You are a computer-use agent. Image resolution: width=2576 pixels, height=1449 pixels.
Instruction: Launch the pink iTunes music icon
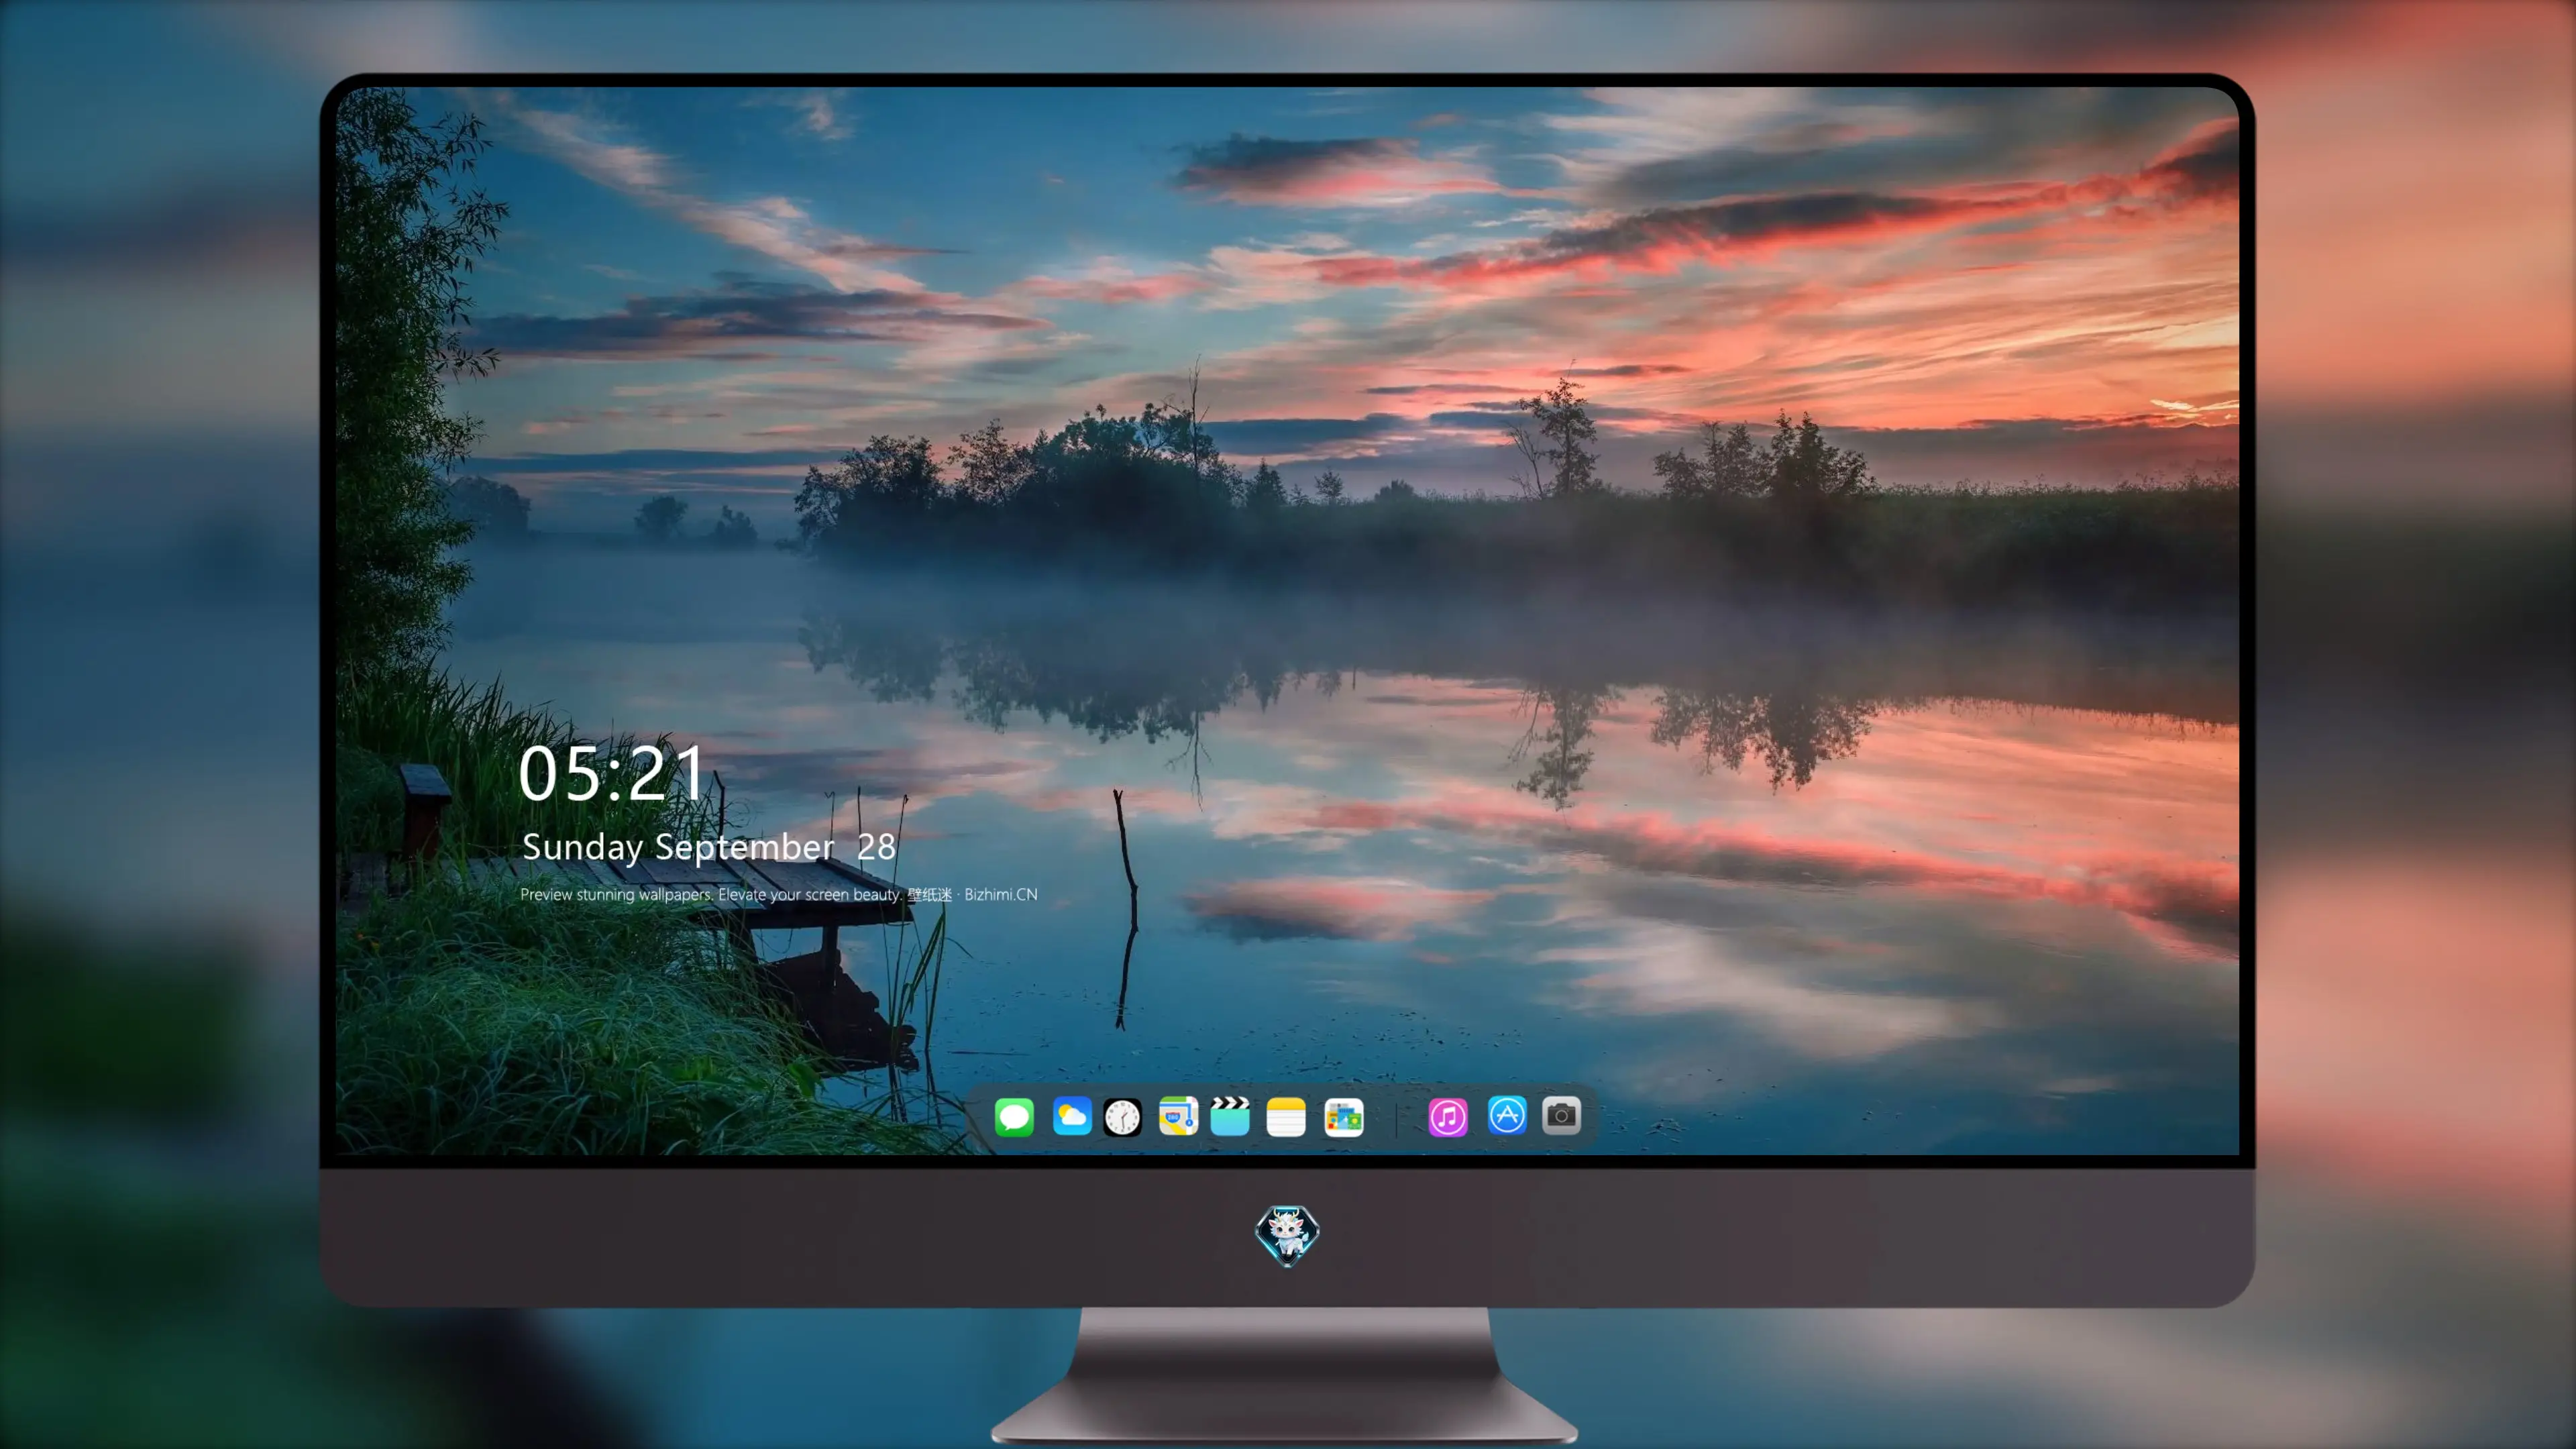(1448, 1117)
